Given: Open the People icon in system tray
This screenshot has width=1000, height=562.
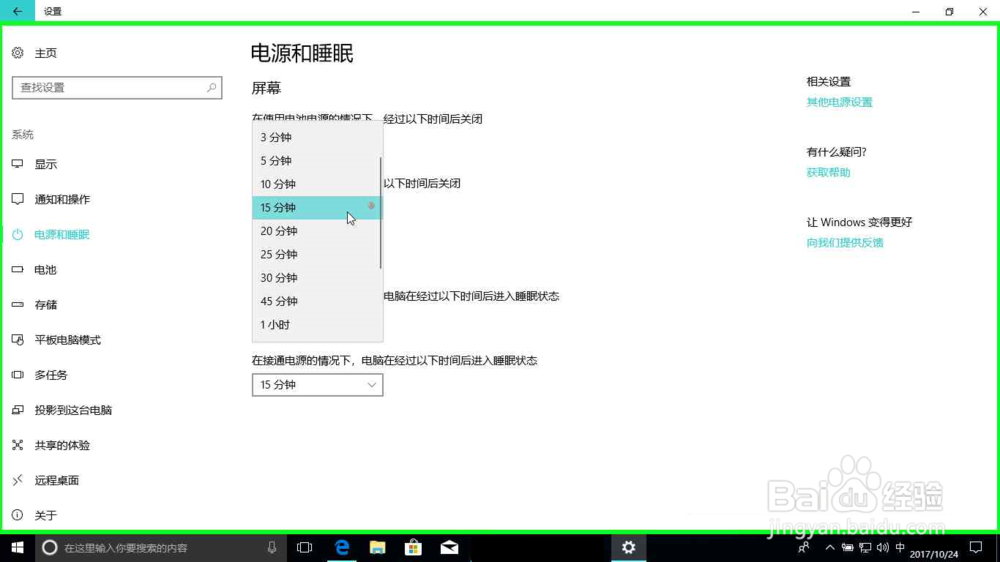Looking at the screenshot, I should (804, 547).
